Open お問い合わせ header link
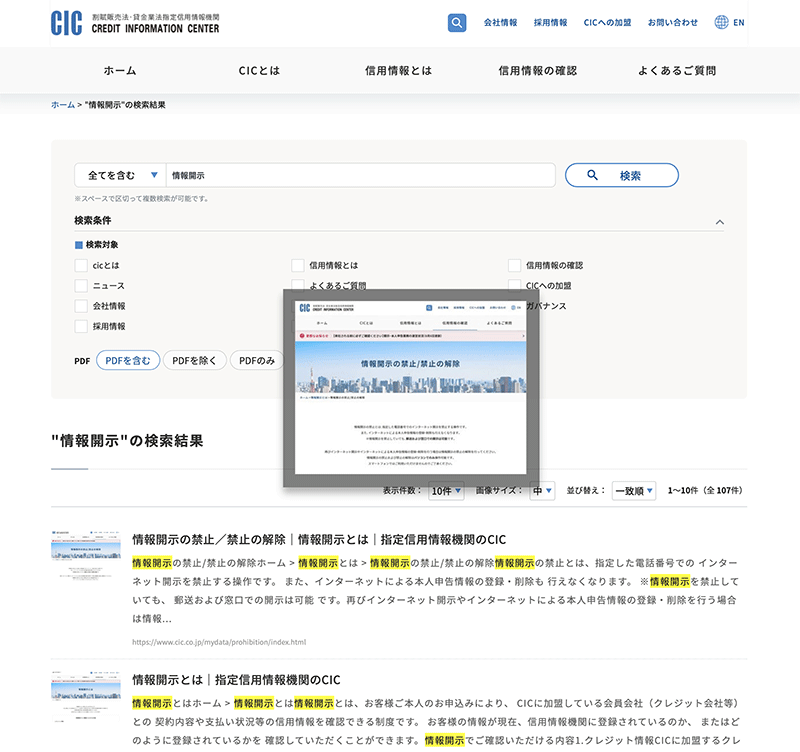 click(672, 22)
